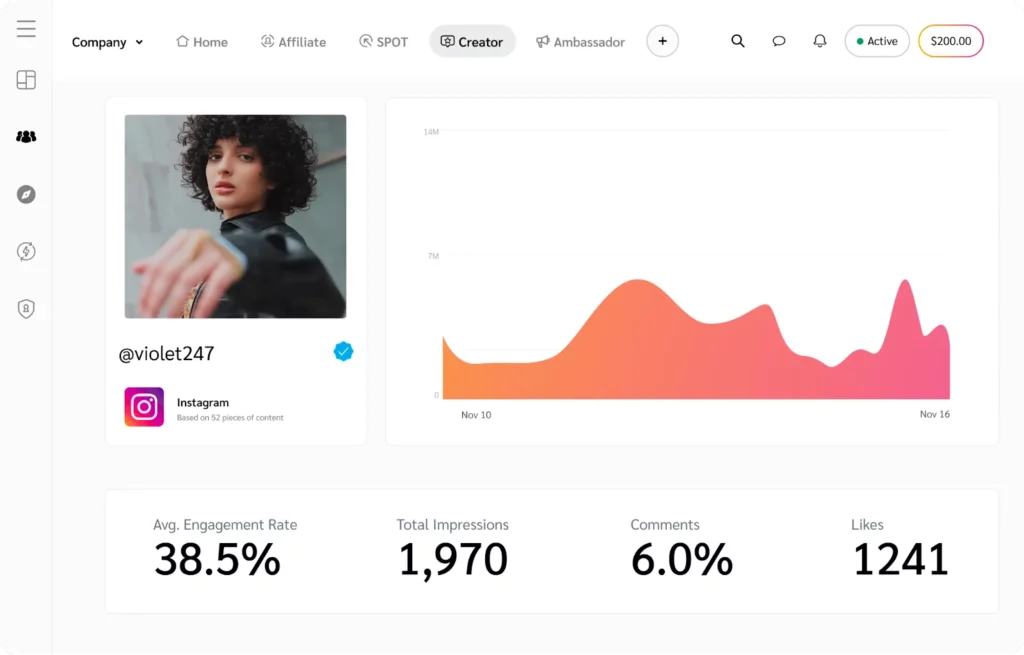Image resolution: width=1024 pixels, height=655 pixels.
Task: Open the chat messages icon
Action: pyautogui.click(x=779, y=41)
